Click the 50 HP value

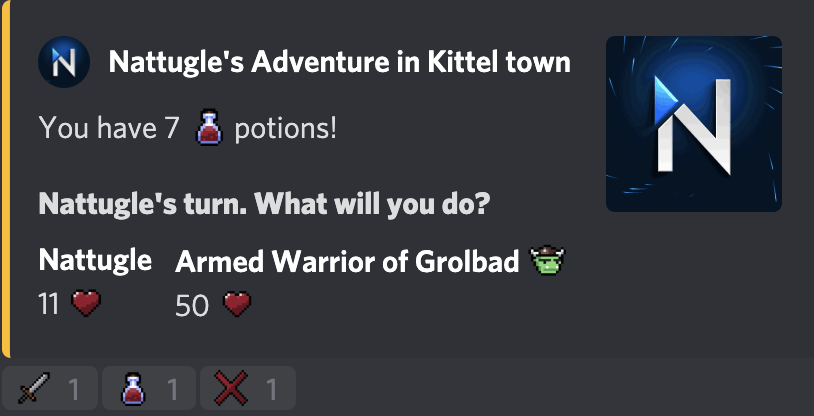(x=191, y=305)
